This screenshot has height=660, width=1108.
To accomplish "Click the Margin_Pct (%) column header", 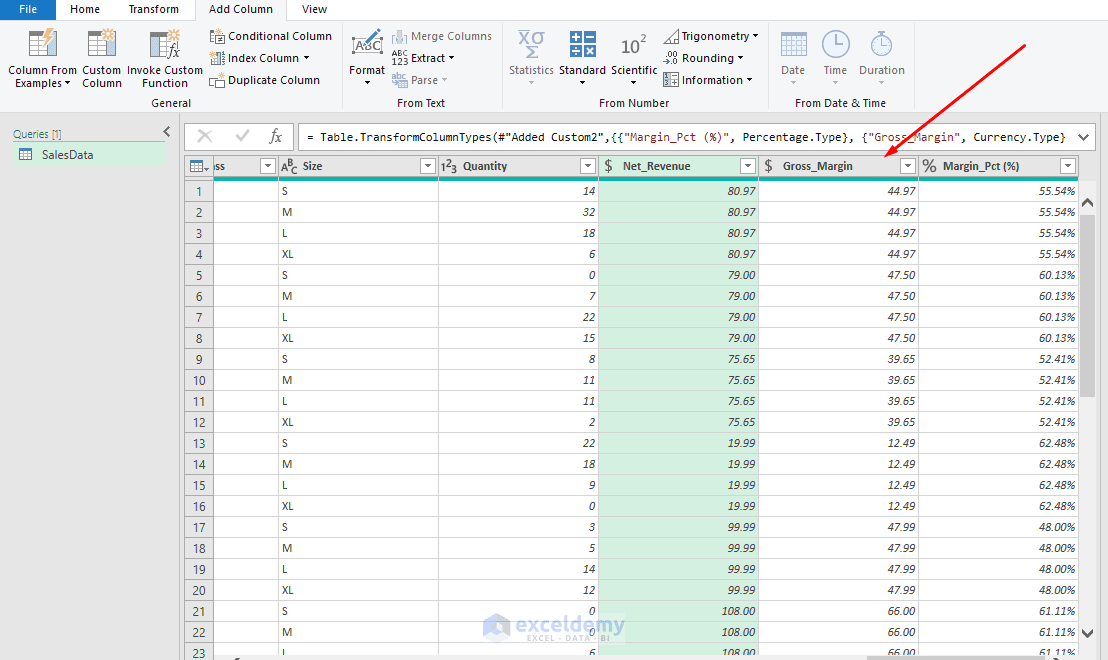I will (998, 166).
